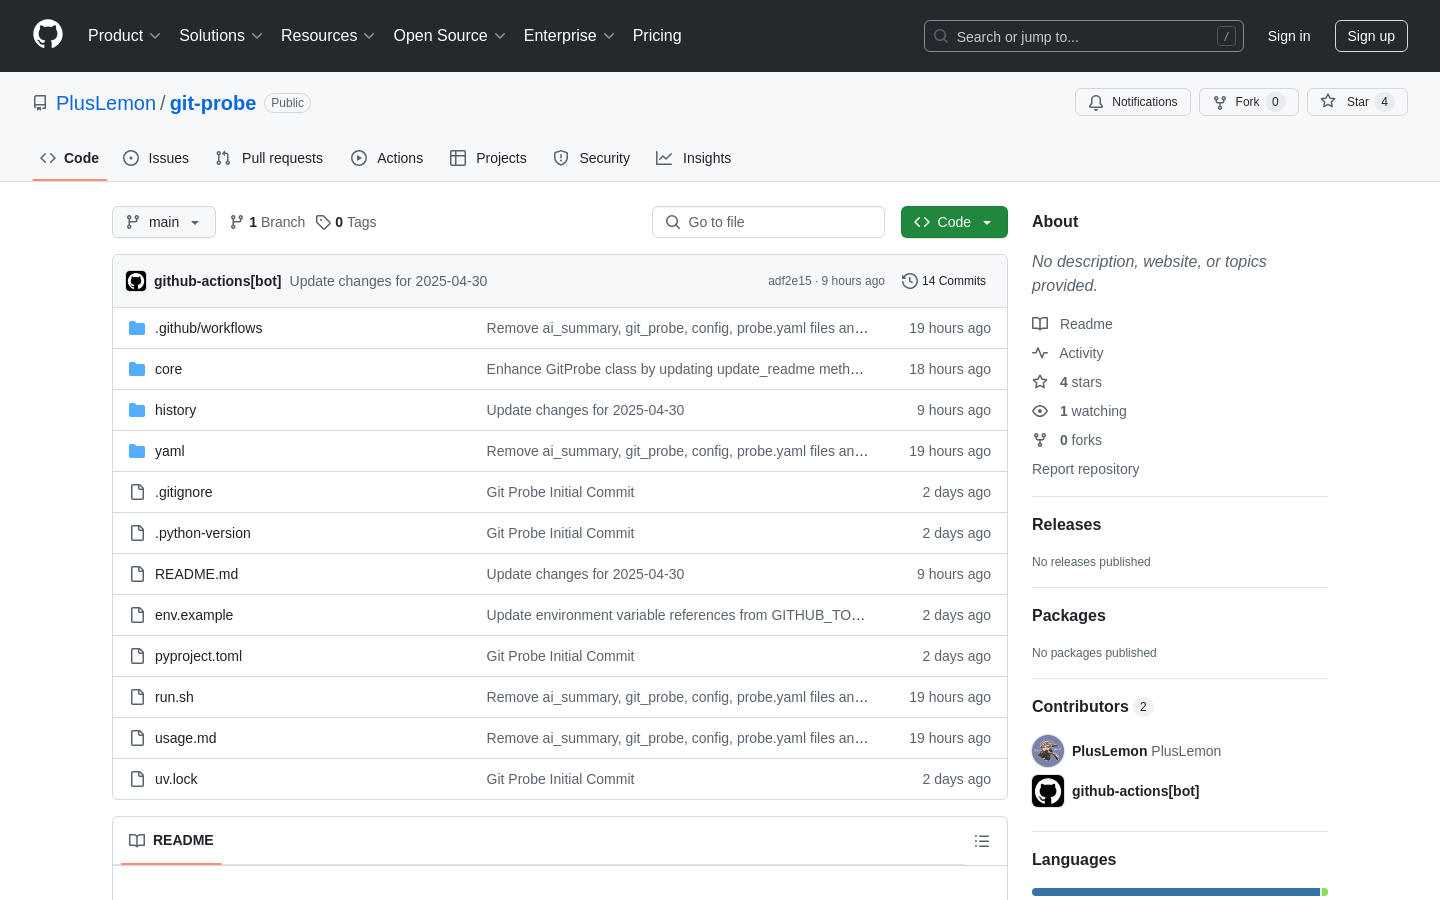The width and height of the screenshot is (1440, 900).
Task: Click the languages color bar
Action: pyautogui.click(x=1180, y=892)
